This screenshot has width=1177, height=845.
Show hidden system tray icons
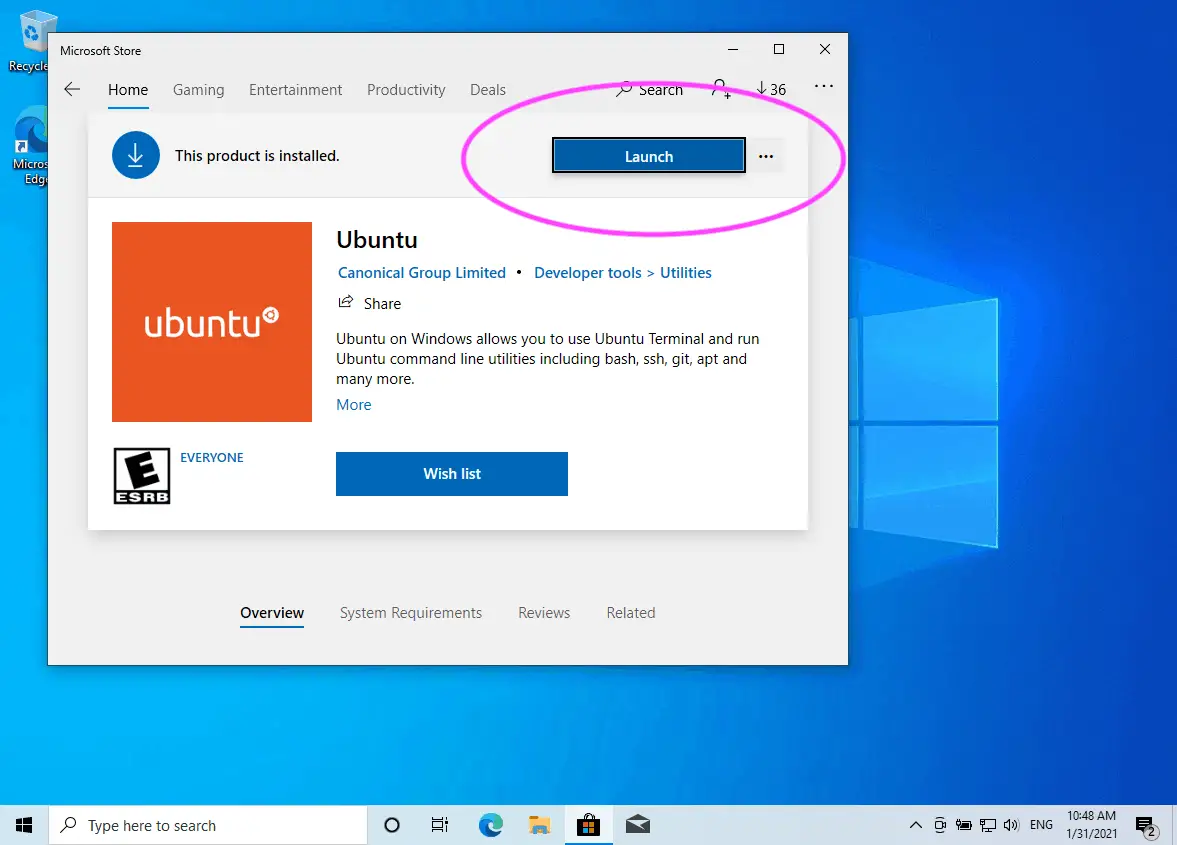(x=916, y=825)
